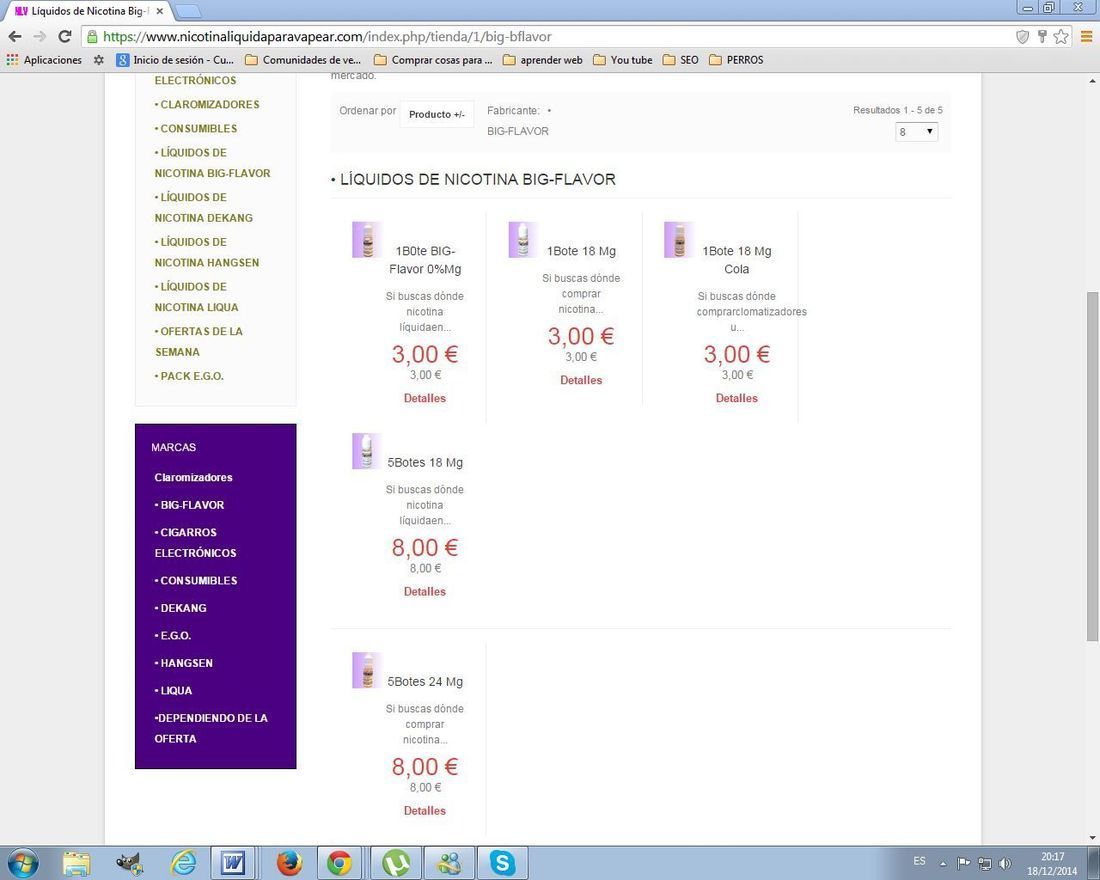The image size is (1100, 880).
Task: Open GIMP from the taskbar
Action: pos(130,863)
